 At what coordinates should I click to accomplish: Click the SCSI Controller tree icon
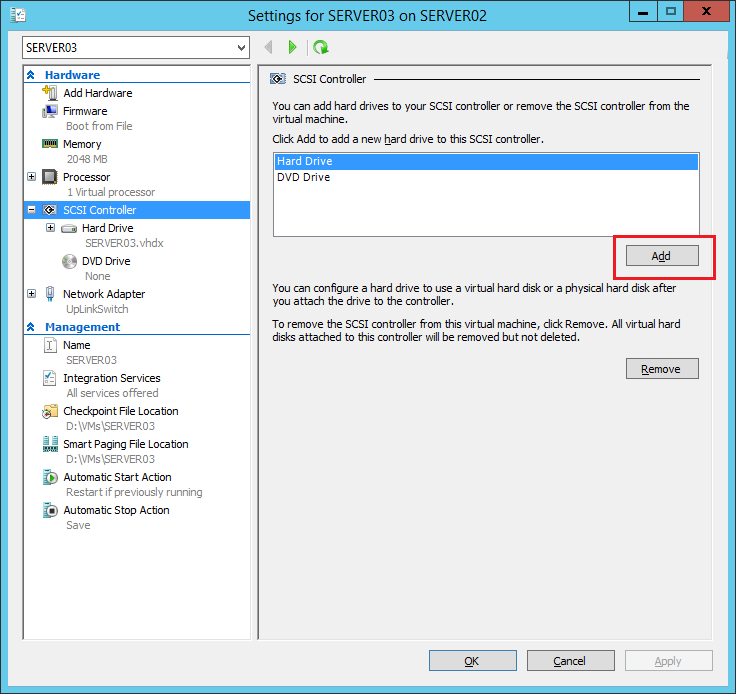pos(50,210)
